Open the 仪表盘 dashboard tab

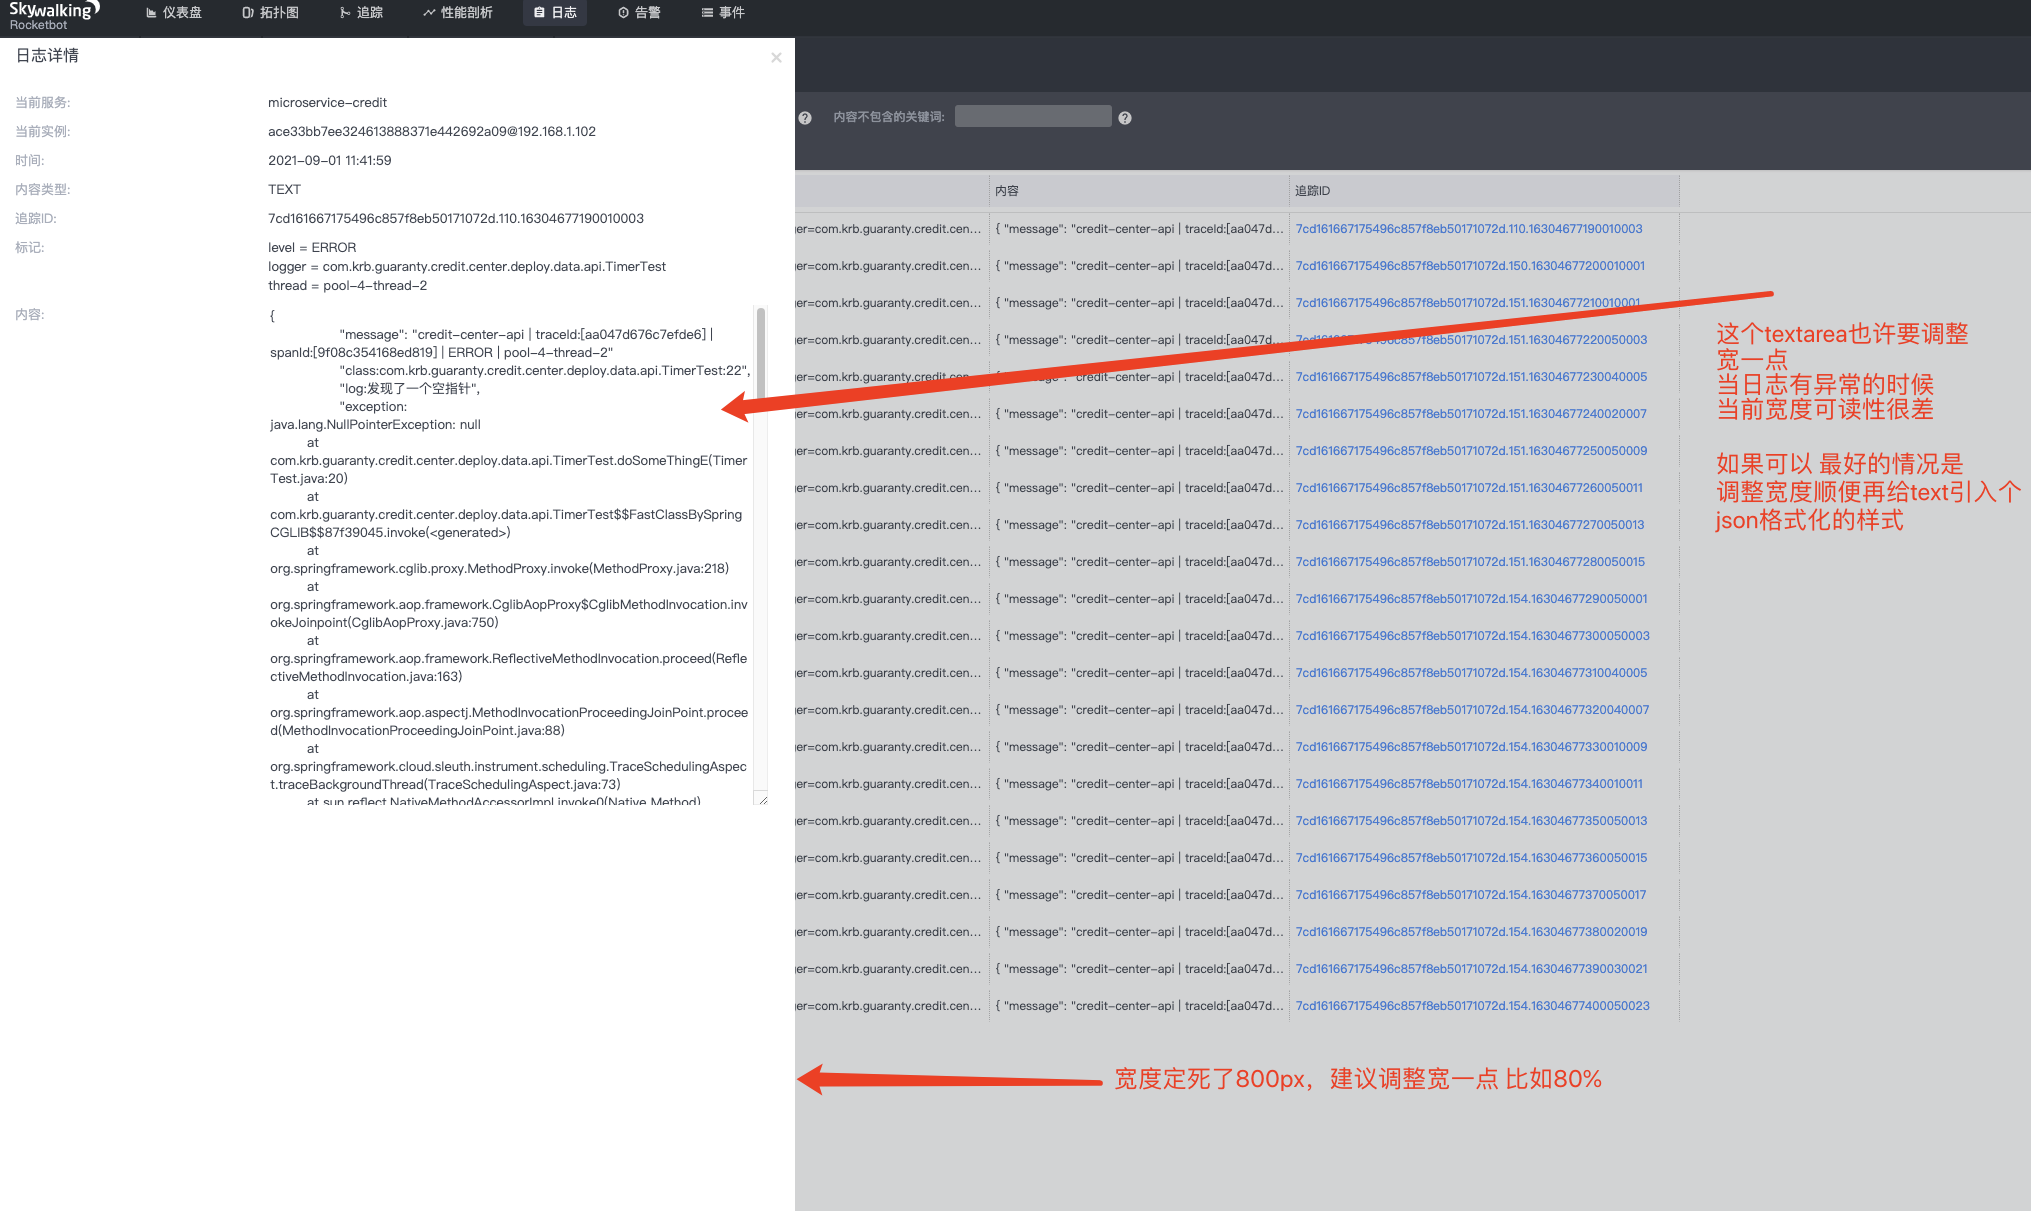(174, 13)
